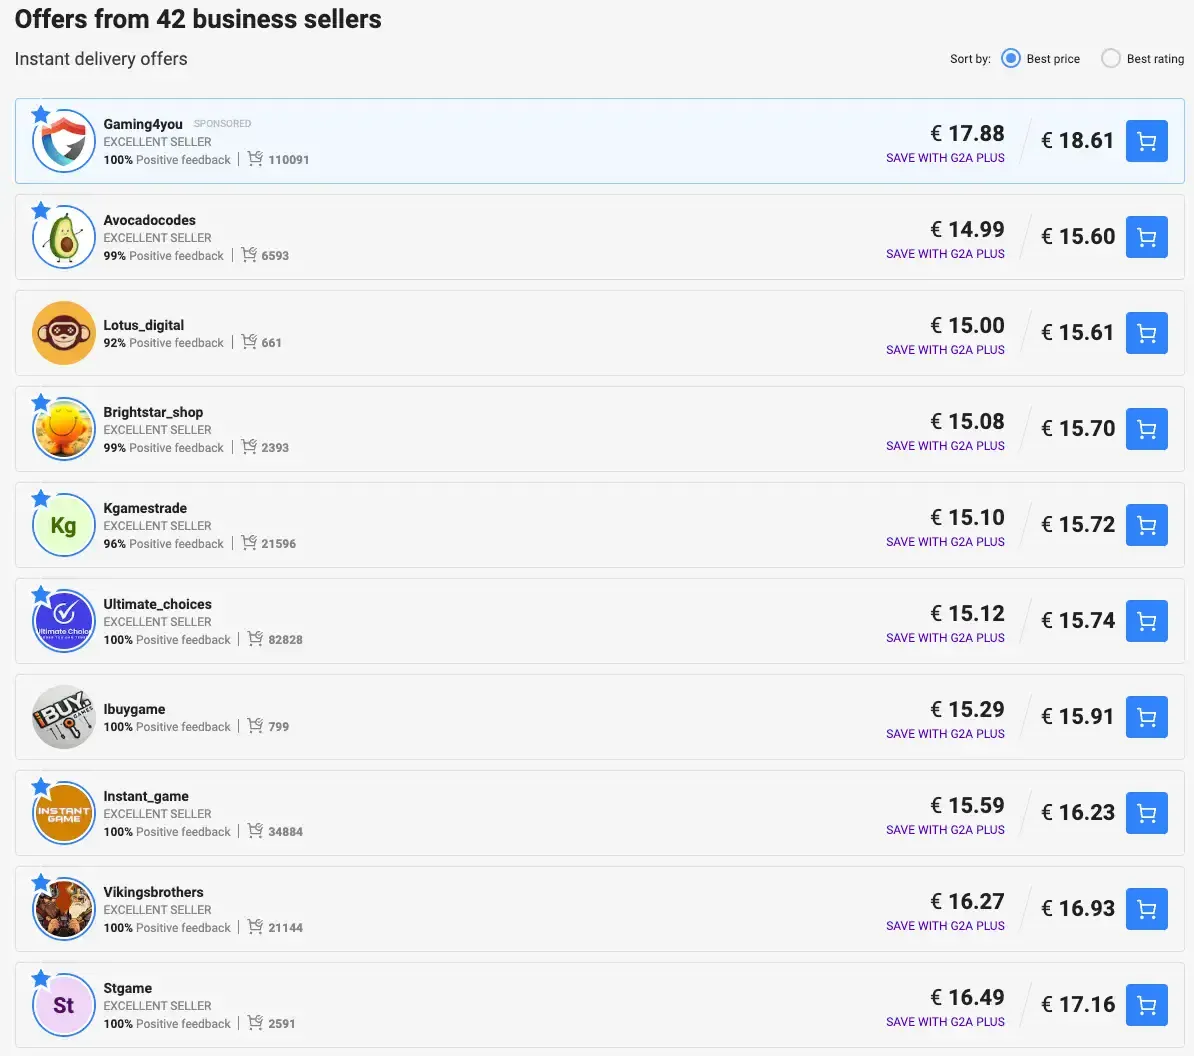Open Gaming4you seller avatar
This screenshot has width=1194, height=1056.
coord(63,141)
